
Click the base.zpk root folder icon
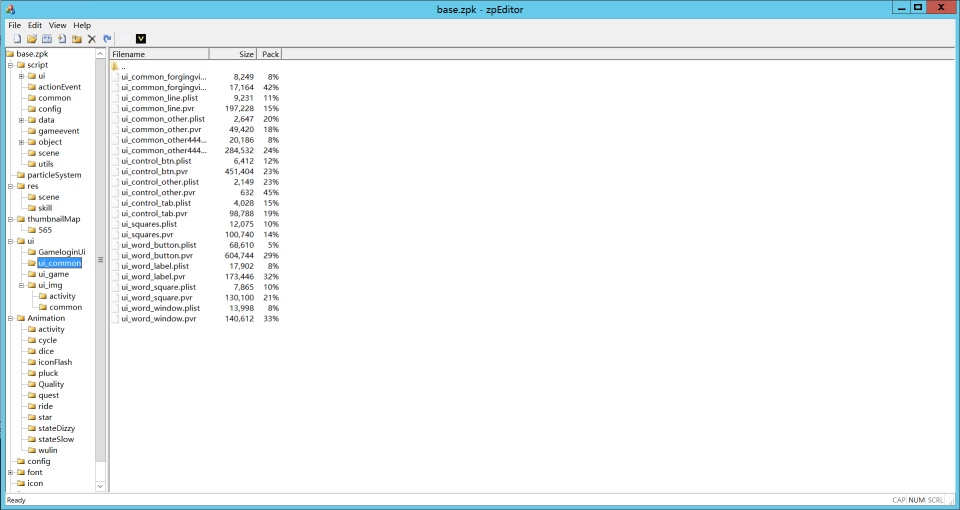(x=10, y=54)
